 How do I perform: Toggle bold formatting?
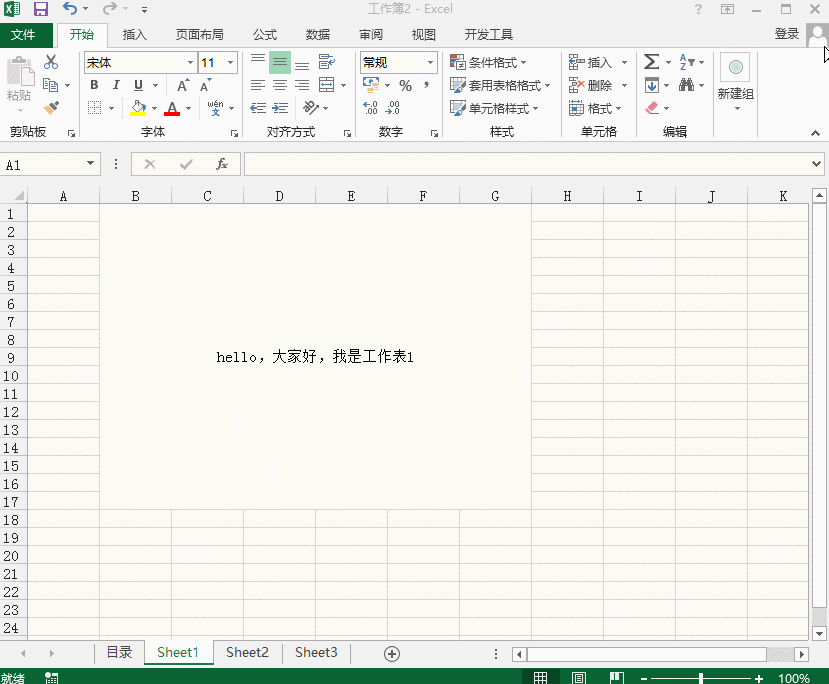pos(94,85)
